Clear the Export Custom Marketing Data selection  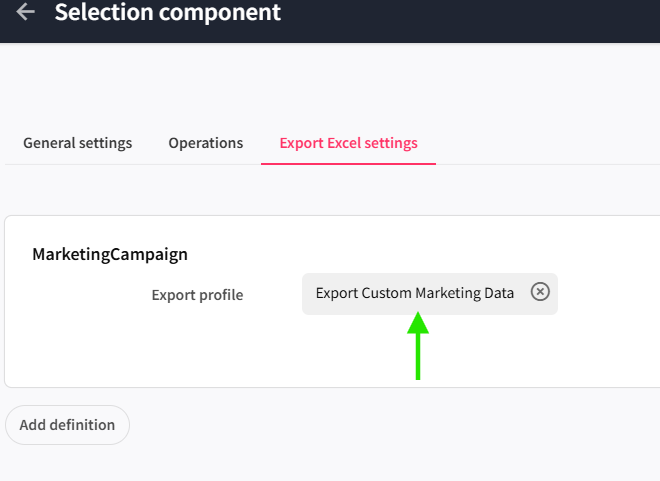coord(540,292)
